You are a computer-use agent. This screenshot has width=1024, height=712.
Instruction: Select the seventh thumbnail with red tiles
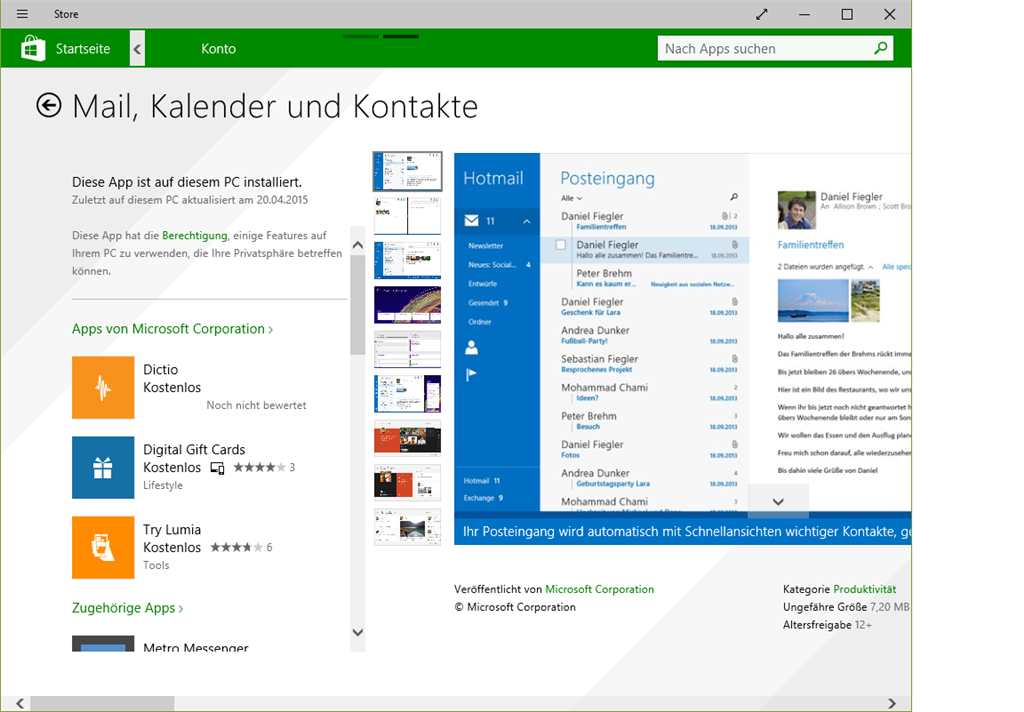point(408,438)
